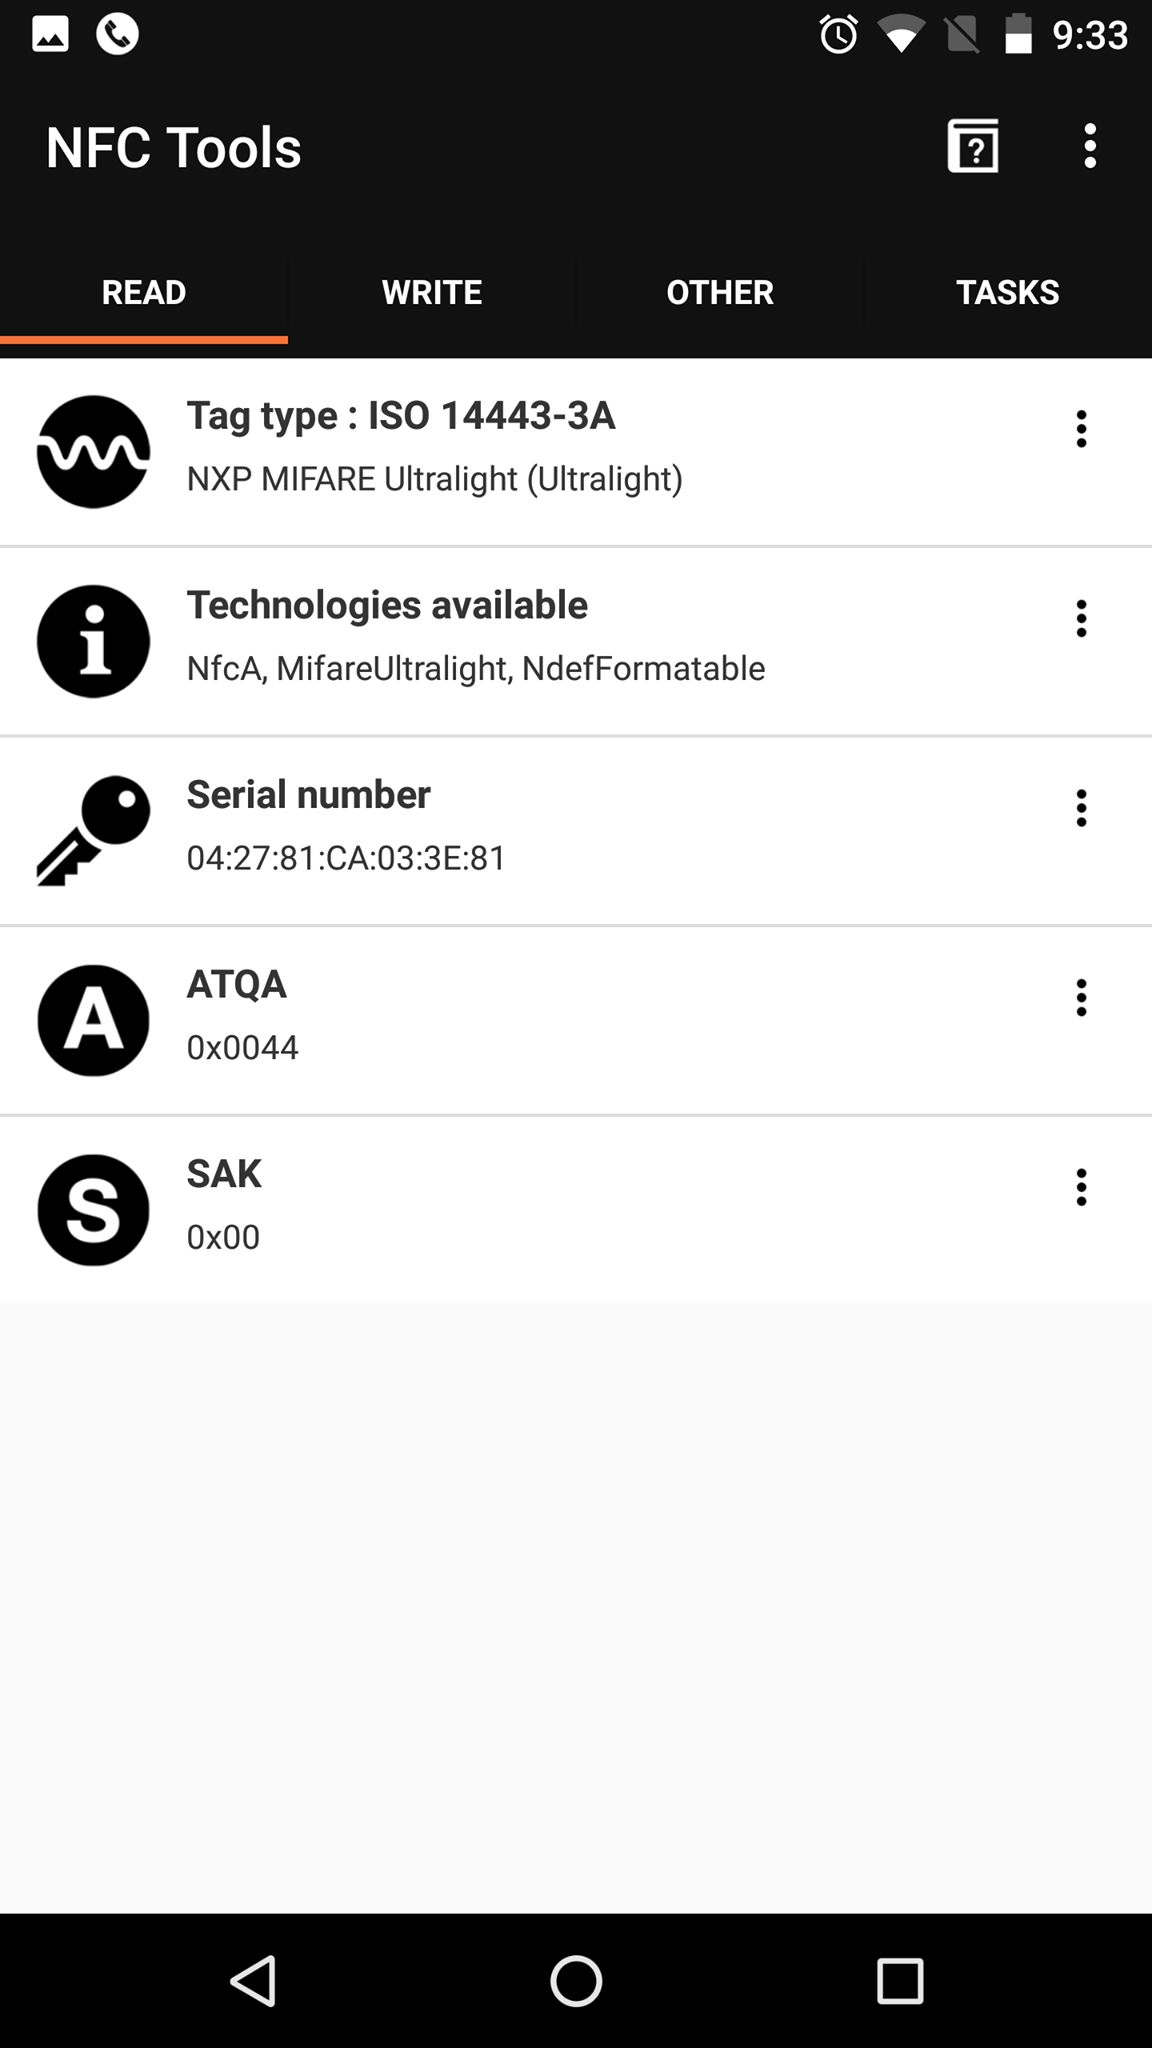Open the alarm icon in the status bar
1152x2048 pixels.
(x=838, y=35)
